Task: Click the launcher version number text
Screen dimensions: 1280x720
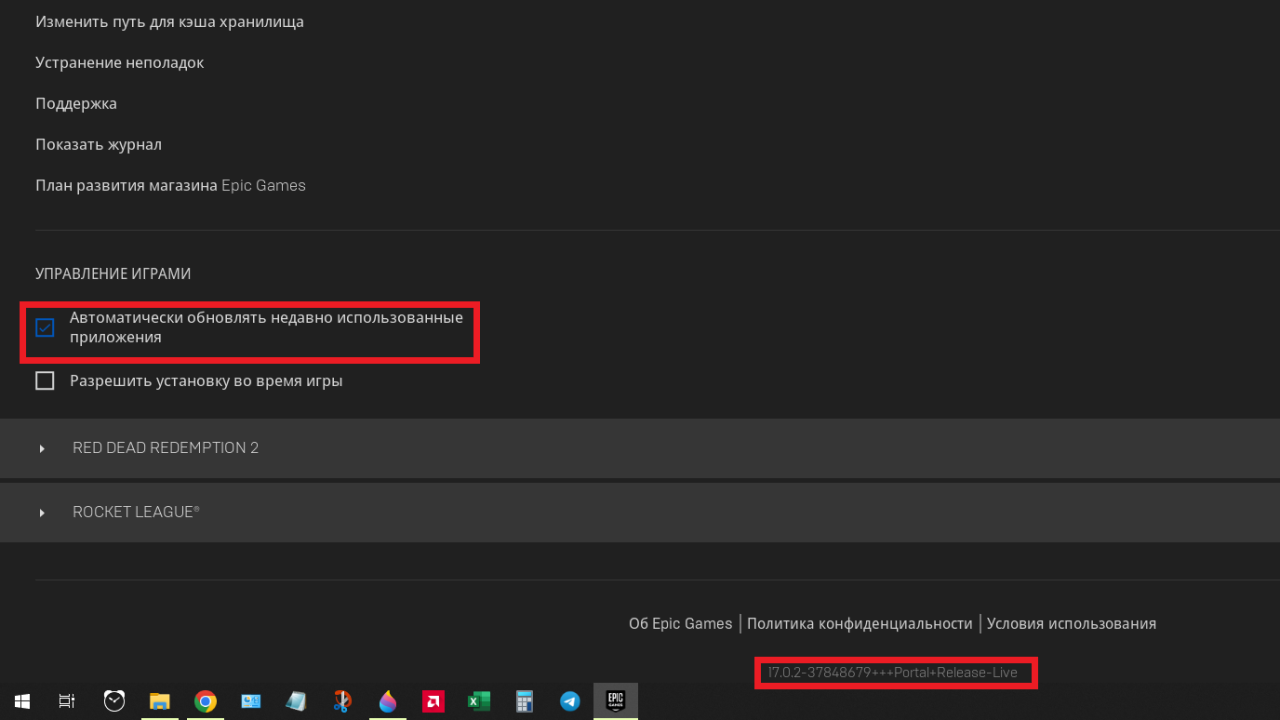Action: [x=893, y=672]
